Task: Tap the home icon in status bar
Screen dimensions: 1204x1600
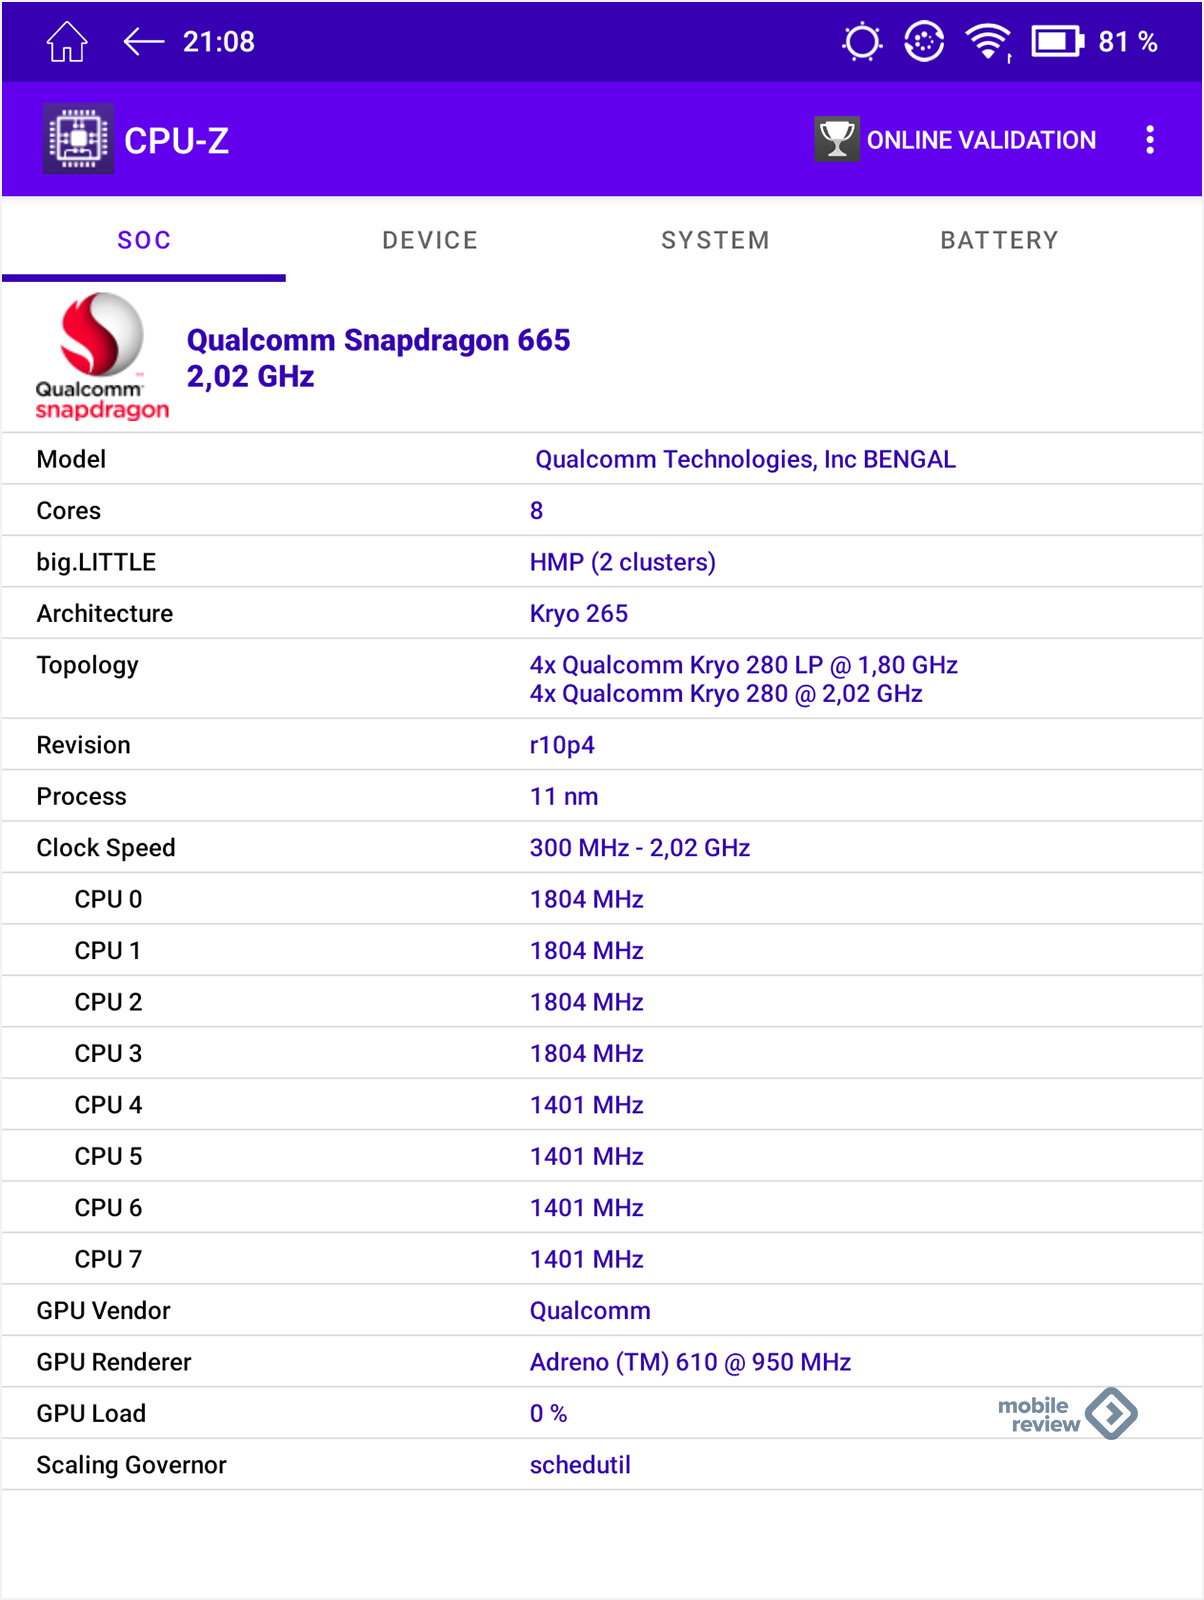Action: [x=67, y=42]
